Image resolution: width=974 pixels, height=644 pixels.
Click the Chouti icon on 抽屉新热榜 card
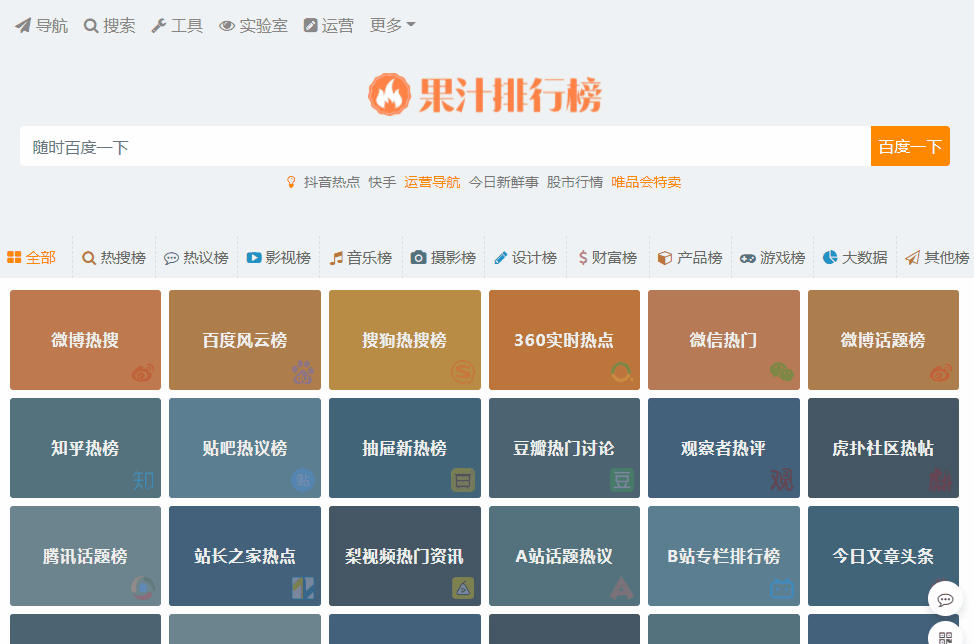[x=463, y=480]
